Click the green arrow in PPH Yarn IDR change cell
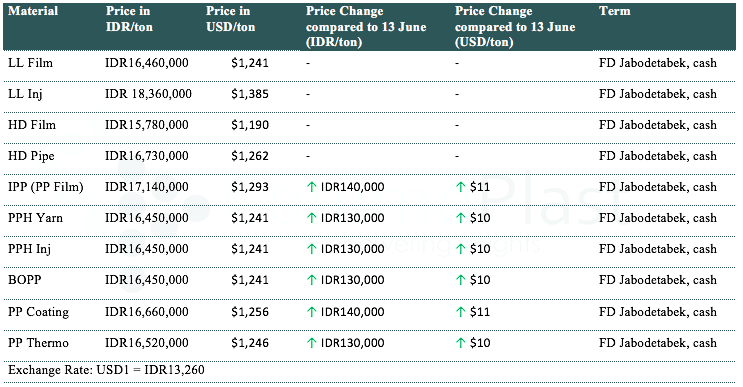This screenshot has height=387, width=743. [x=311, y=218]
